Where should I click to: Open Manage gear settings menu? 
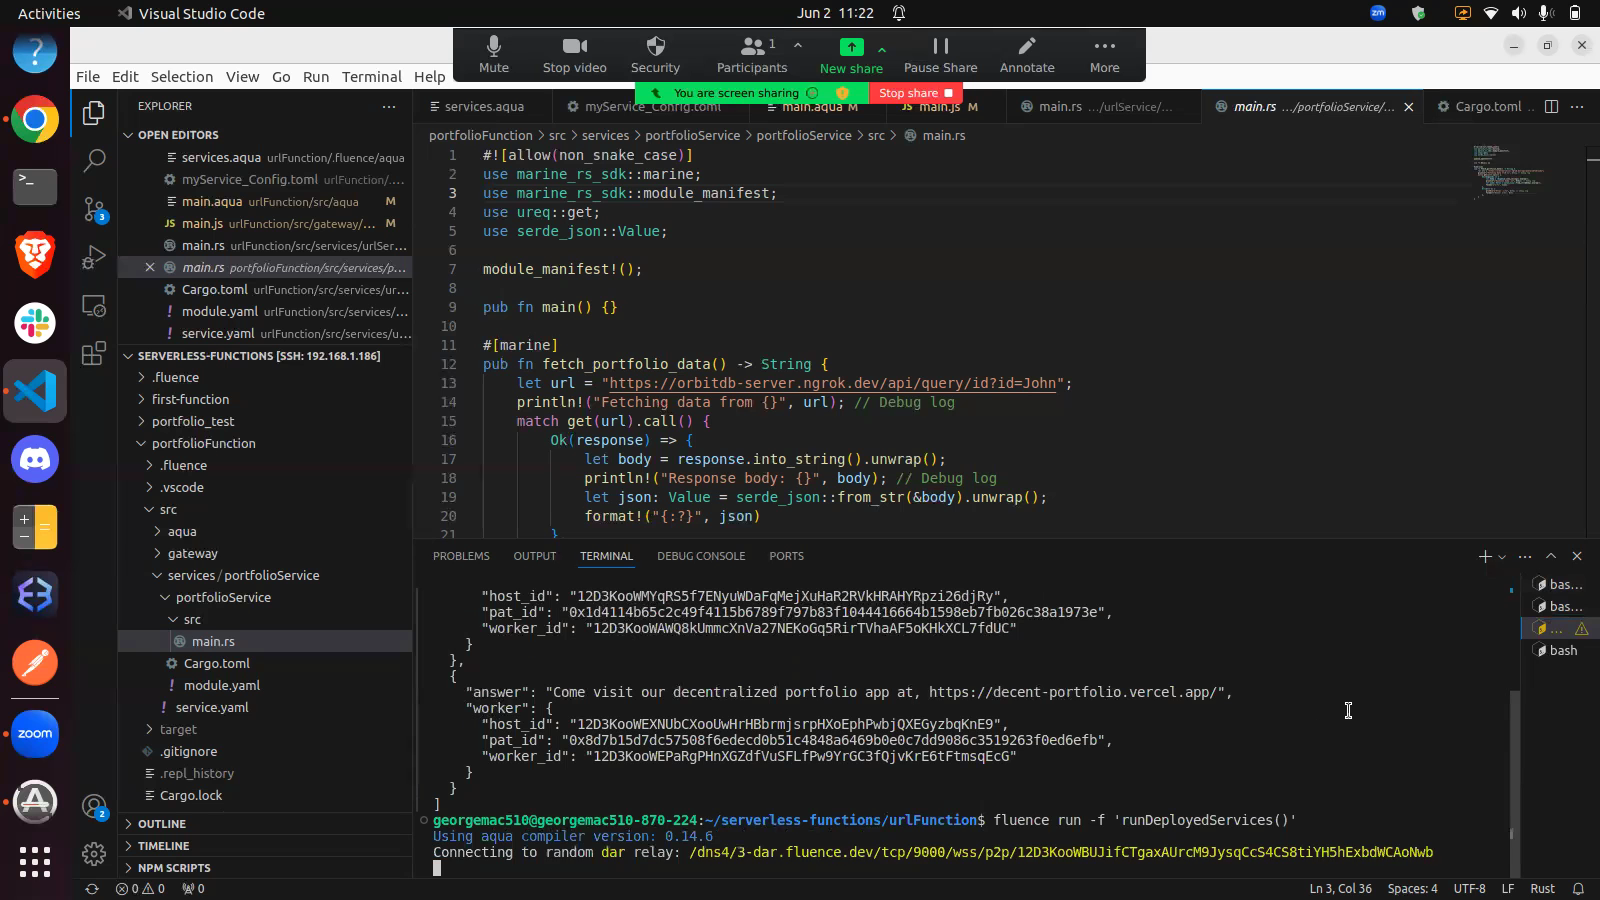click(x=94, y=854)
